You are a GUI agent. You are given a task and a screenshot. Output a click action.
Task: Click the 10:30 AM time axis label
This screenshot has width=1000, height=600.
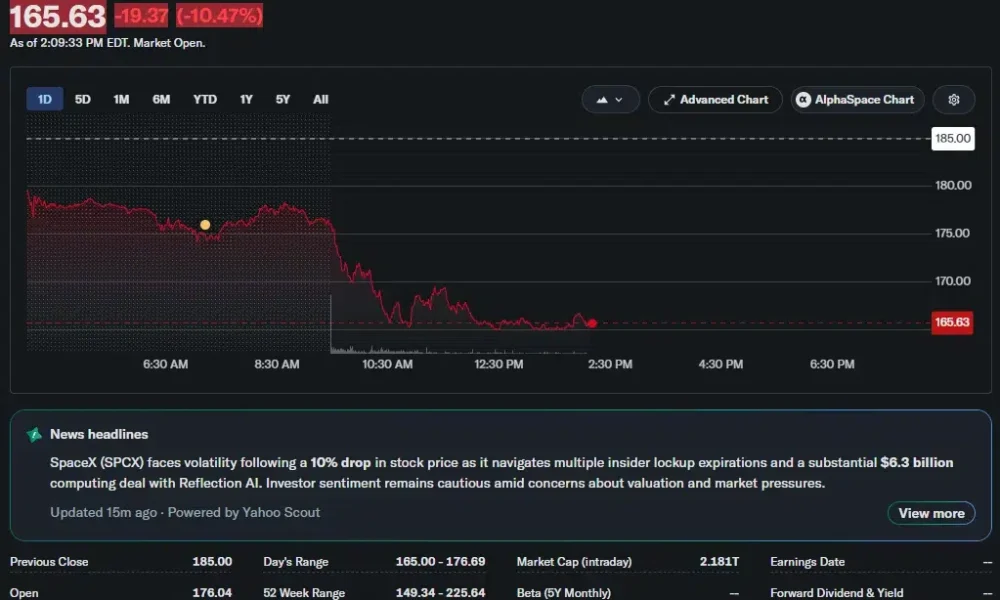tap(387, 364)
